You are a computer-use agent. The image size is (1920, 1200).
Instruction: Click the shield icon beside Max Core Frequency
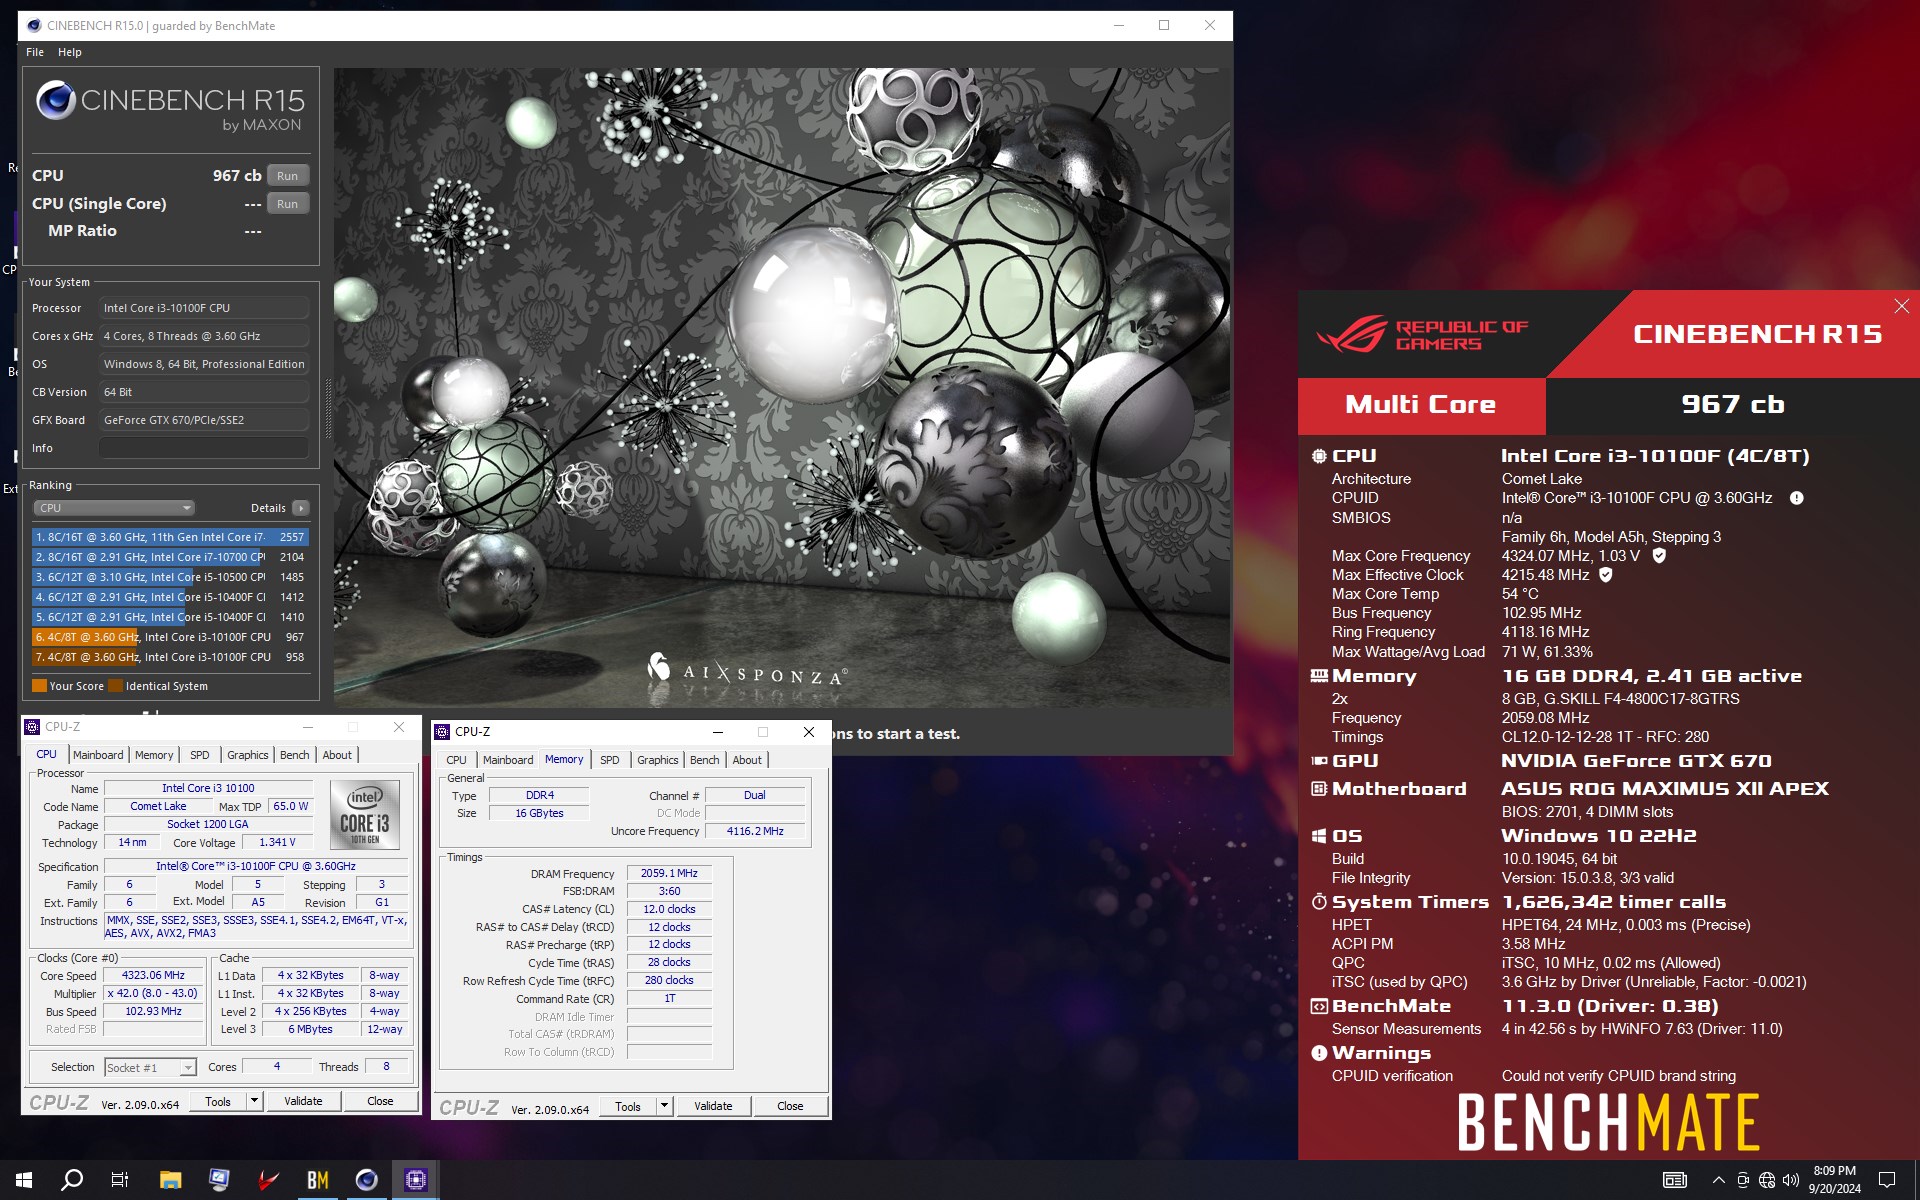point(1659,555)
